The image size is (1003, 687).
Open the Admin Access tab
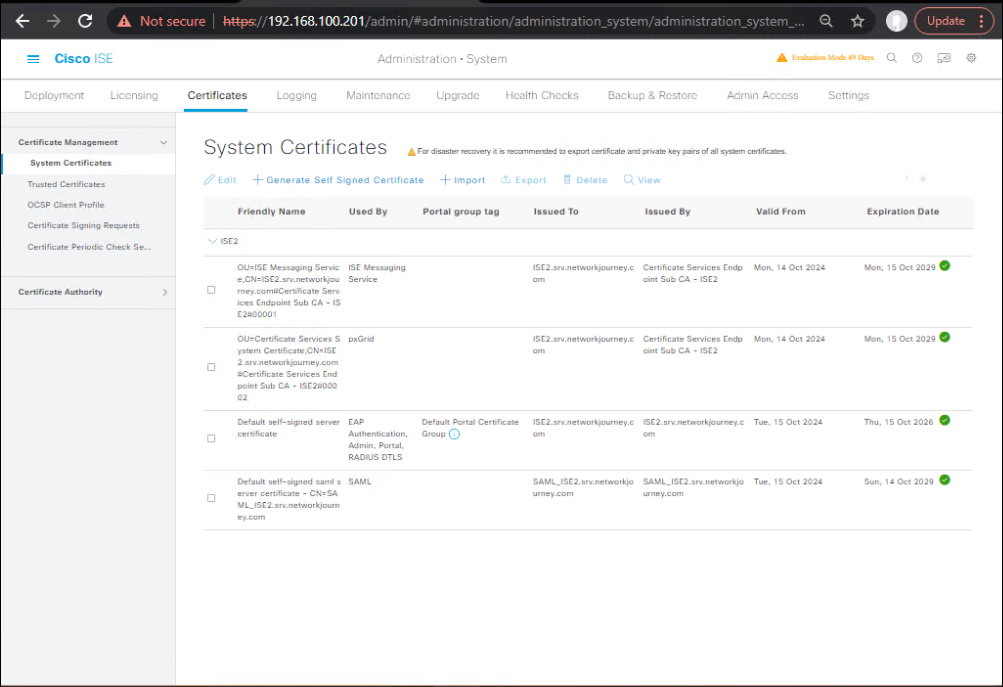[762, 95]
